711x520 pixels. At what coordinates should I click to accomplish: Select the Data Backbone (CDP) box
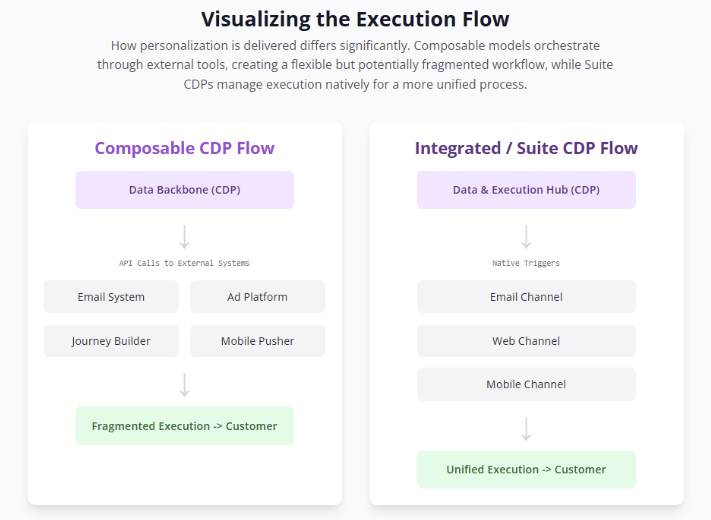pyautogui.click(x=184, y=190)
